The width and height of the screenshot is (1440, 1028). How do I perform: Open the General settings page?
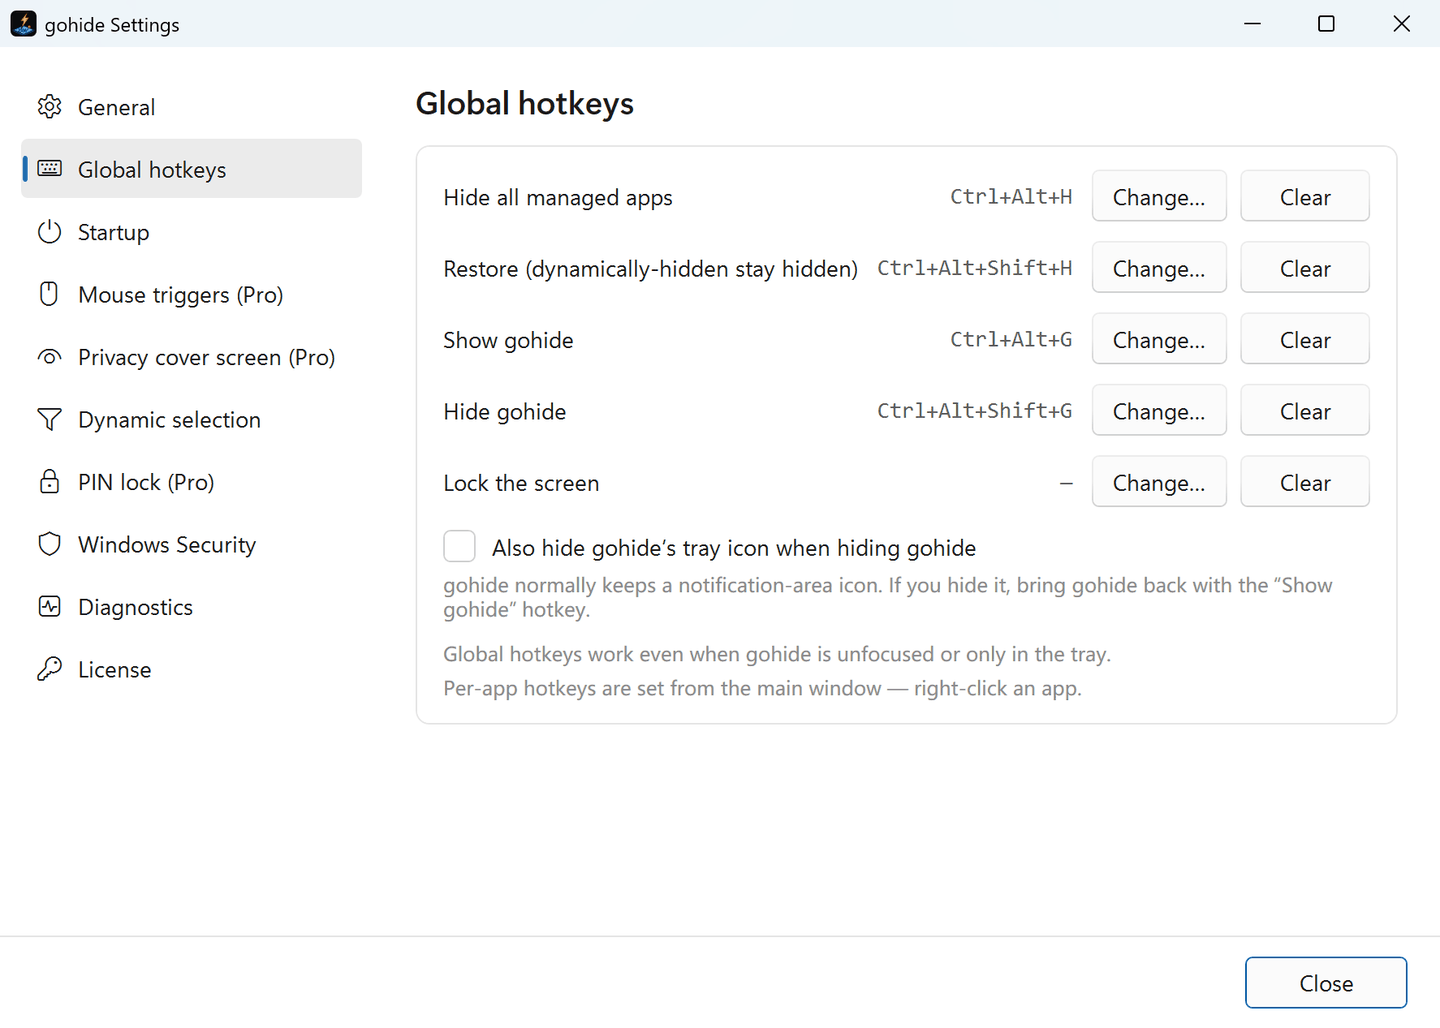(x=191, y=106)
